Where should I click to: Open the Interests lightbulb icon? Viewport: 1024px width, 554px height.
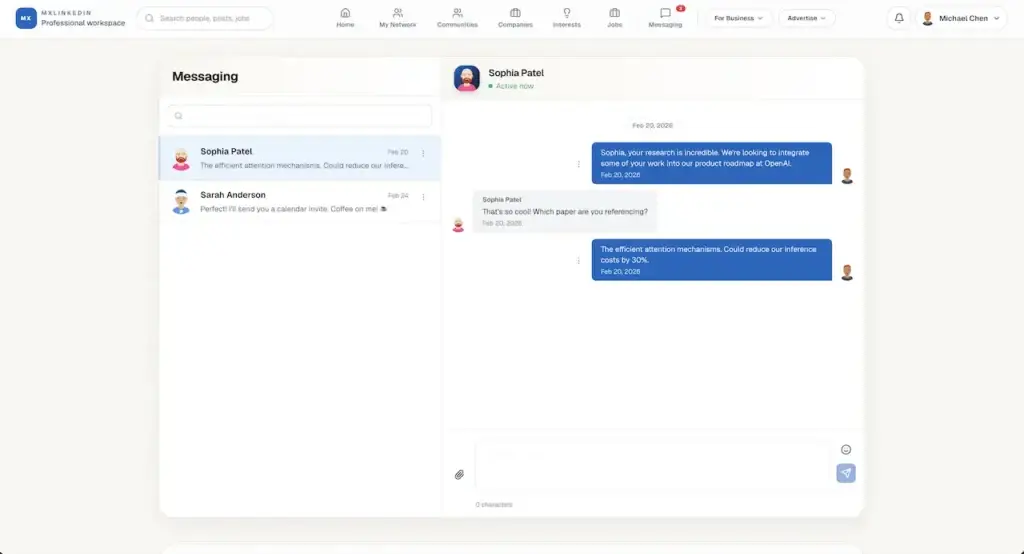point(566,13)
